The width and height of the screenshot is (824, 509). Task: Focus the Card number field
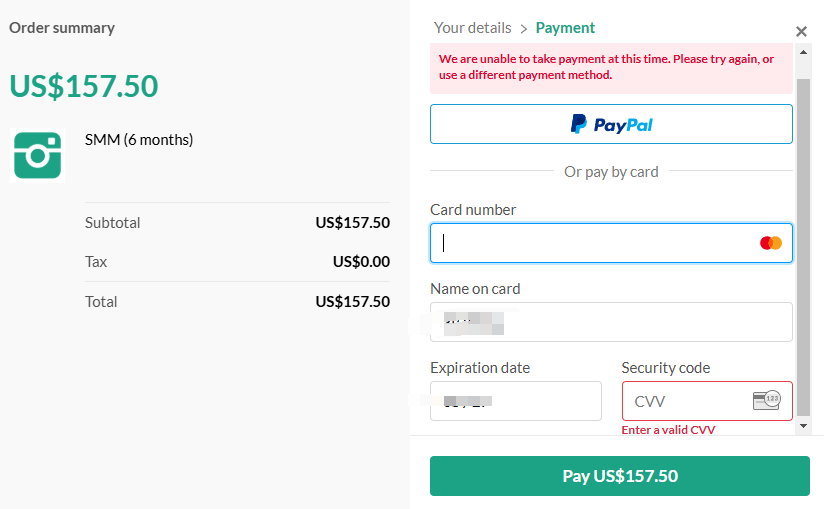(x=595, y=243)
